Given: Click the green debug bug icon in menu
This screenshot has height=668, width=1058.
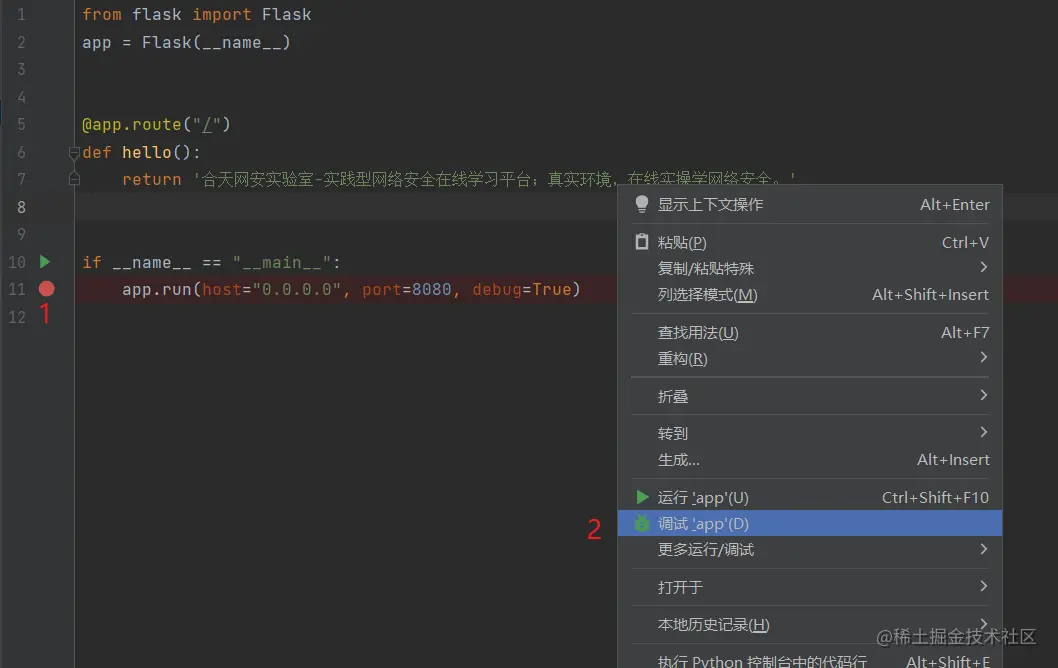Looking at the screenshot, I should coord(642,524).
